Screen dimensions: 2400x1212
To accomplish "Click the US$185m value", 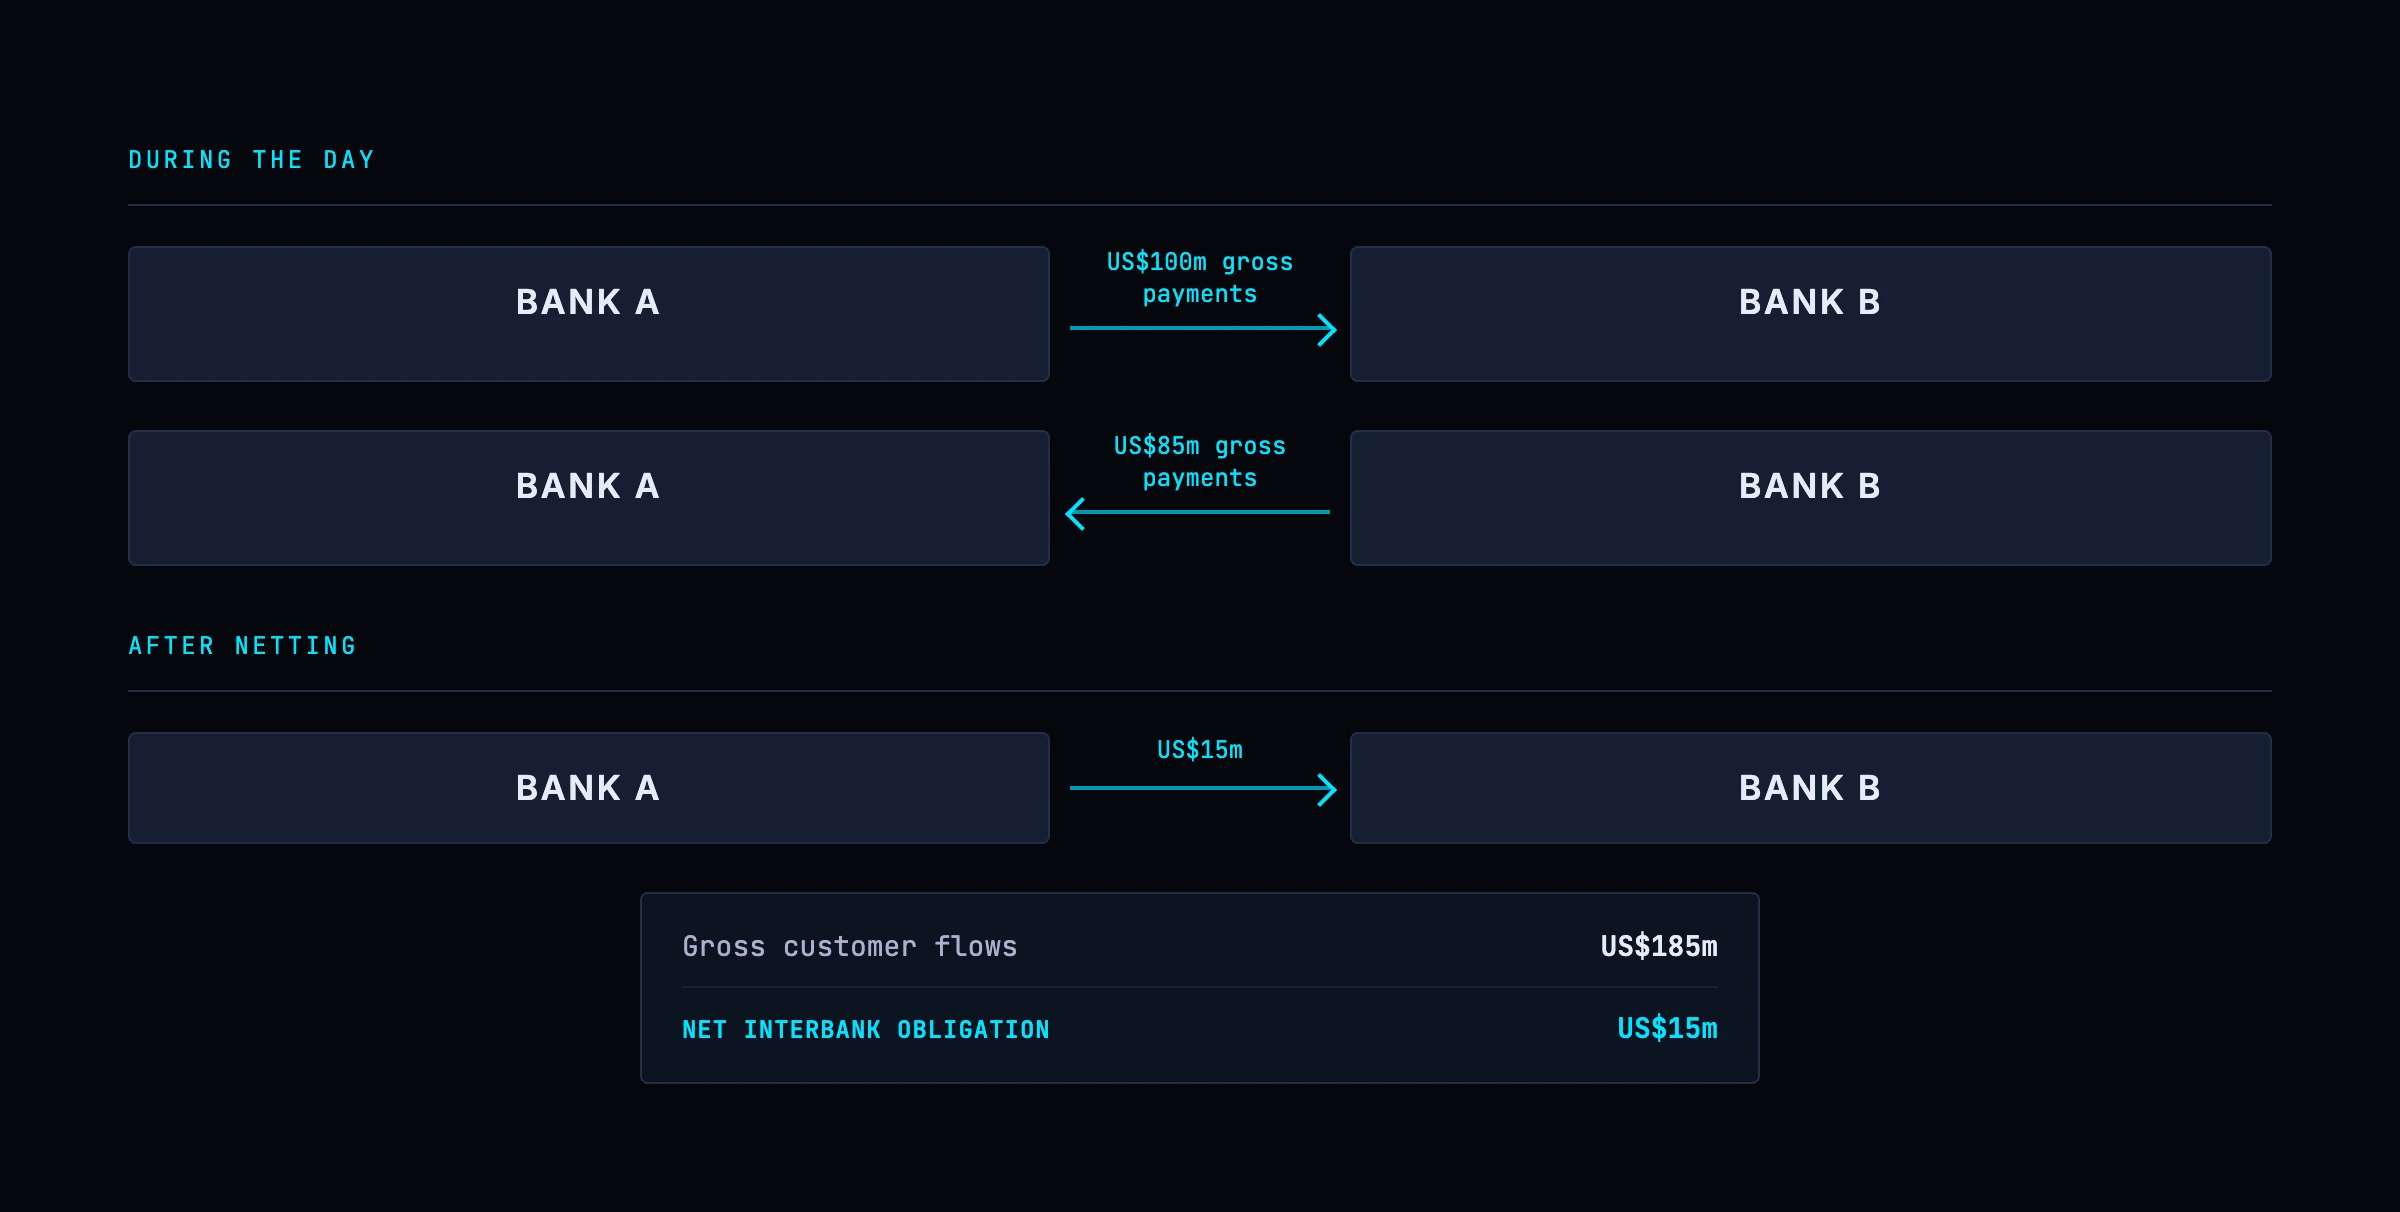I will (1659, 946).
